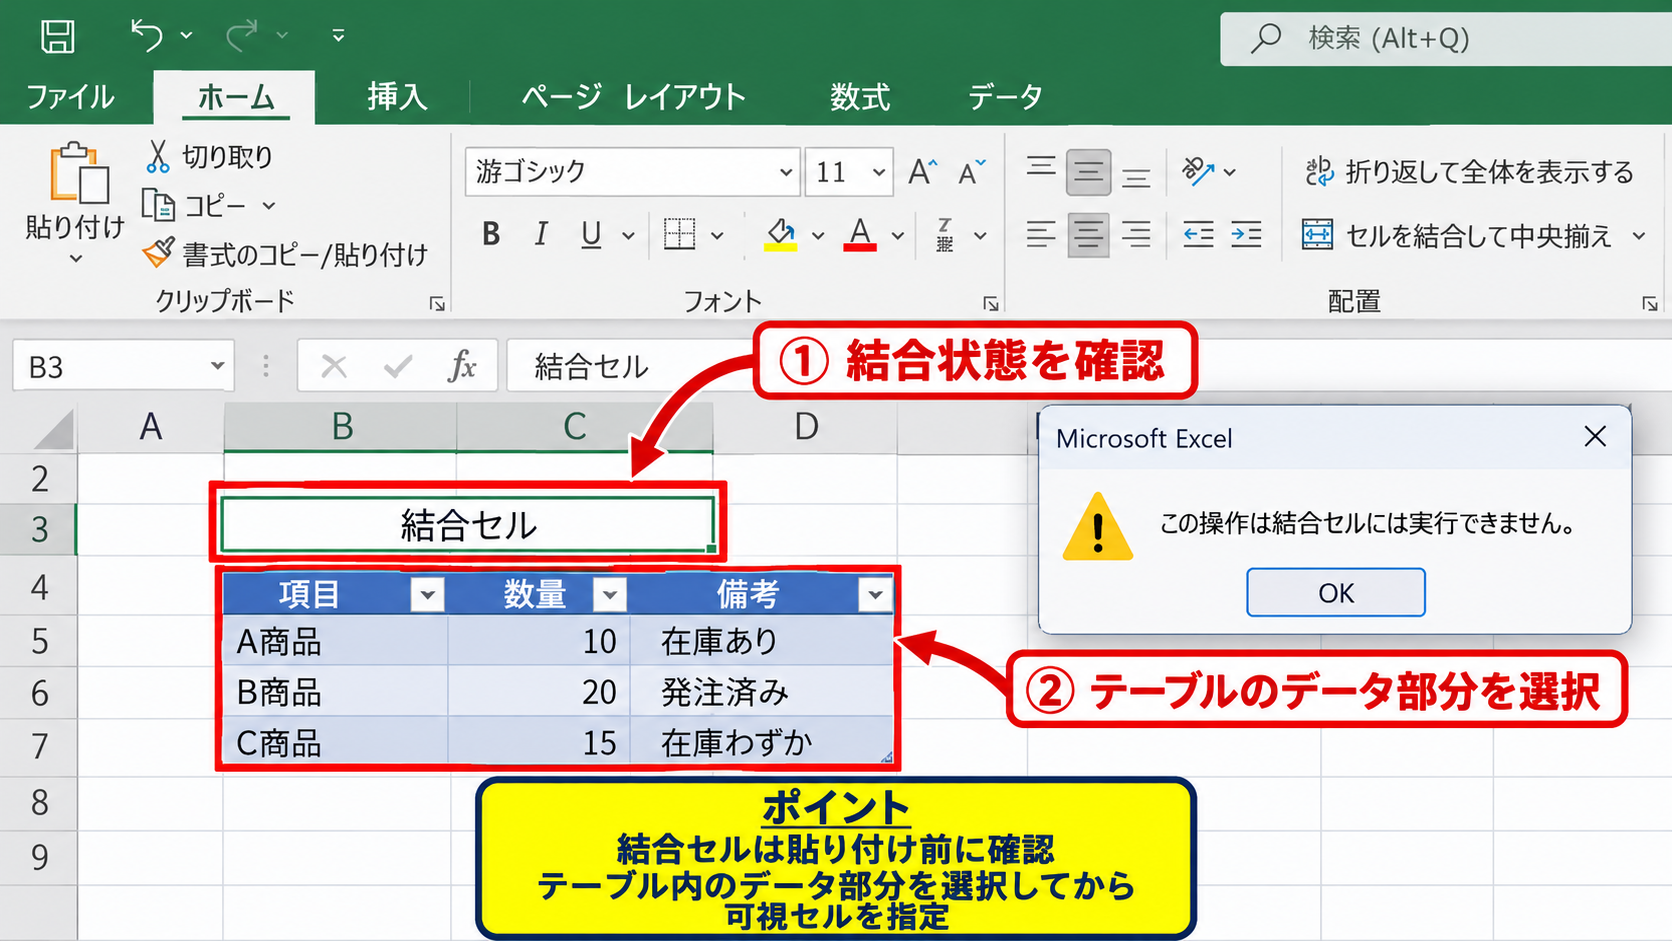Click the borders grid icon
1672x941 pixels.
(x=679, y=234)
